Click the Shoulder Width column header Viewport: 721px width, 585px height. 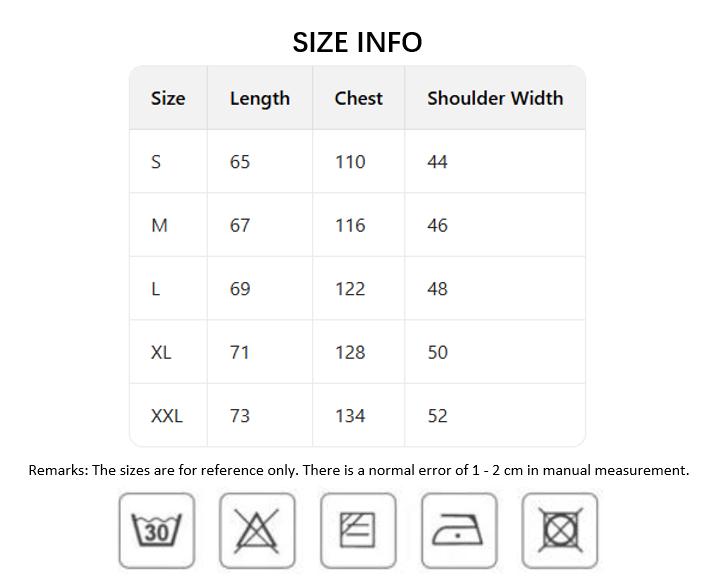495,98
